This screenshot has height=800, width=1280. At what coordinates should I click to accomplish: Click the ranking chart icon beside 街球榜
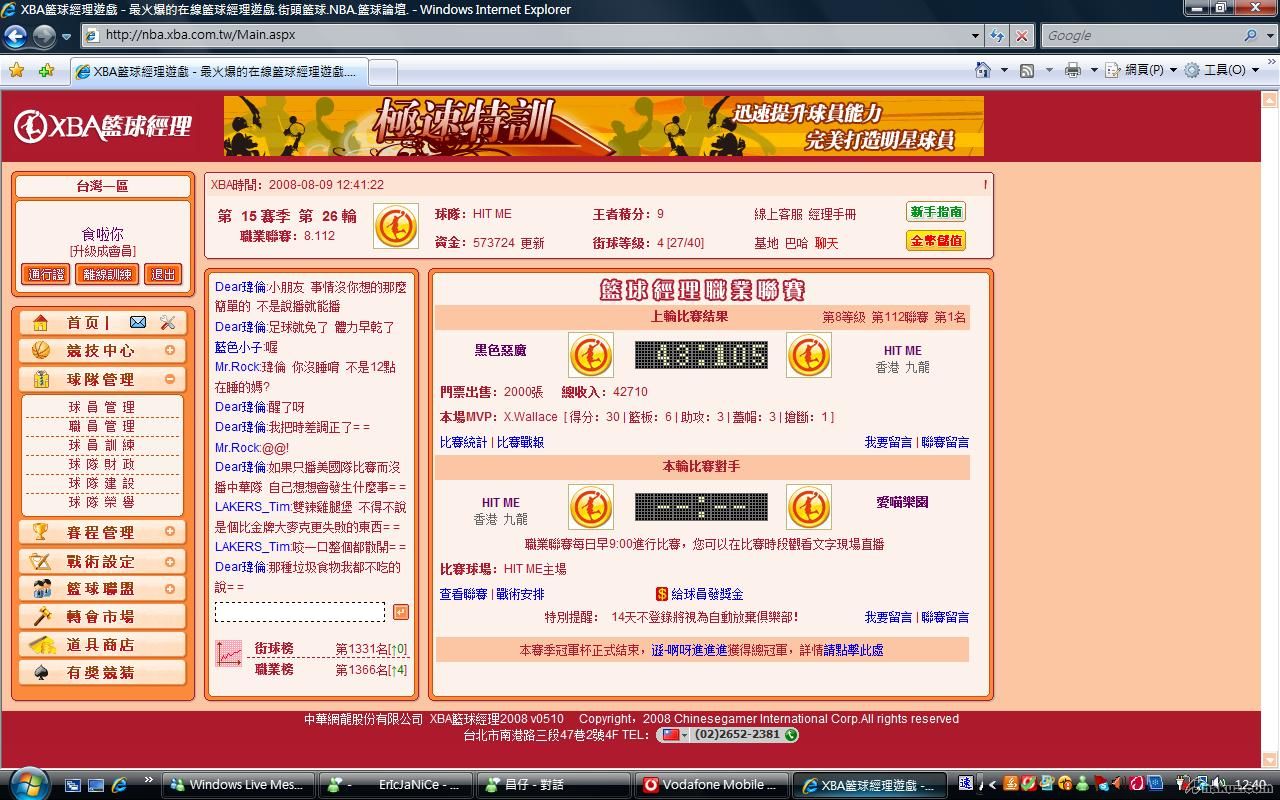(229, 654)
